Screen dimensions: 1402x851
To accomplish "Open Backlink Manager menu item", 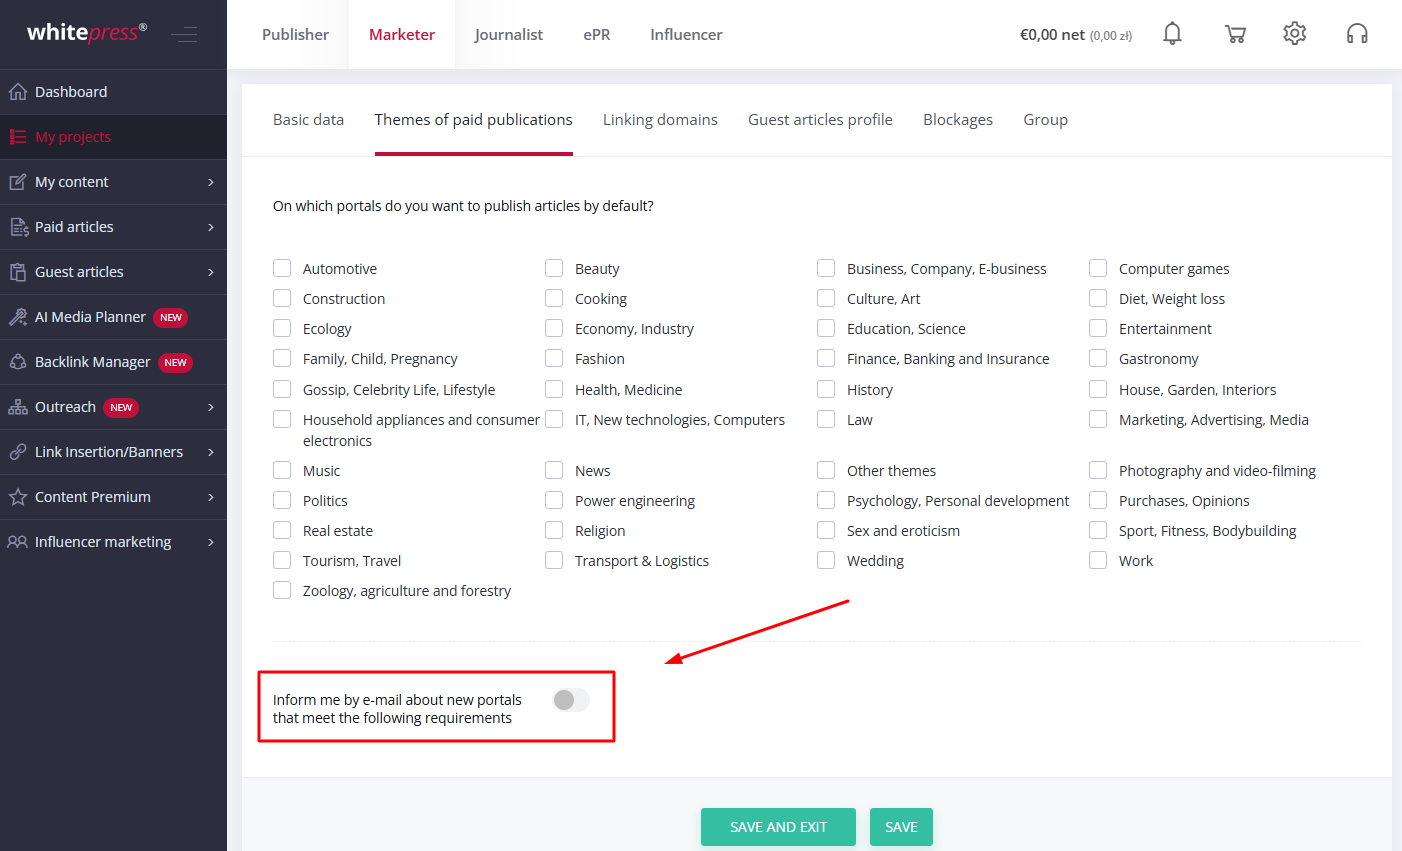I will (x=113, y=362).
